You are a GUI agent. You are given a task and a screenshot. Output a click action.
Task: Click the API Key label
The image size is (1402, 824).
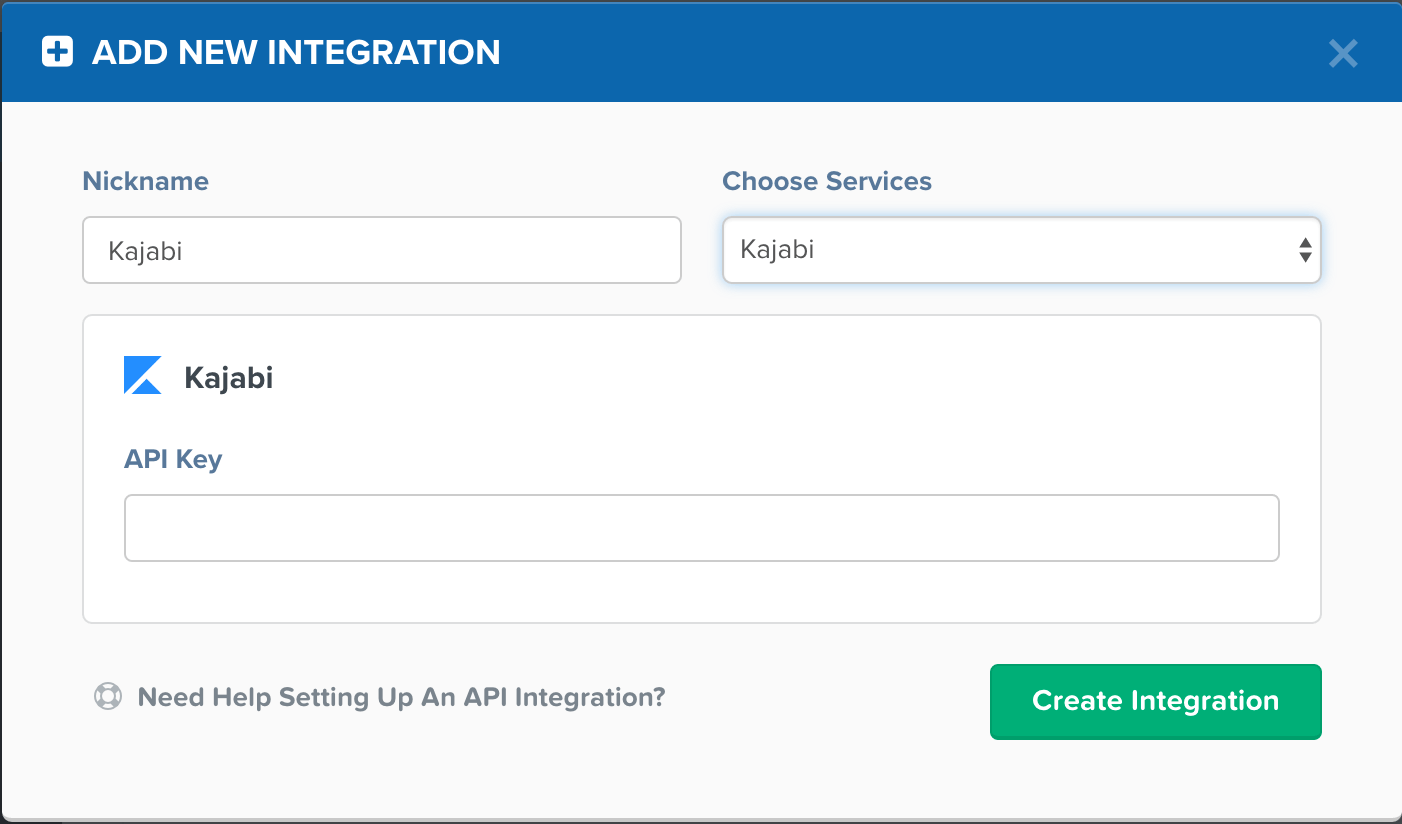173,459
